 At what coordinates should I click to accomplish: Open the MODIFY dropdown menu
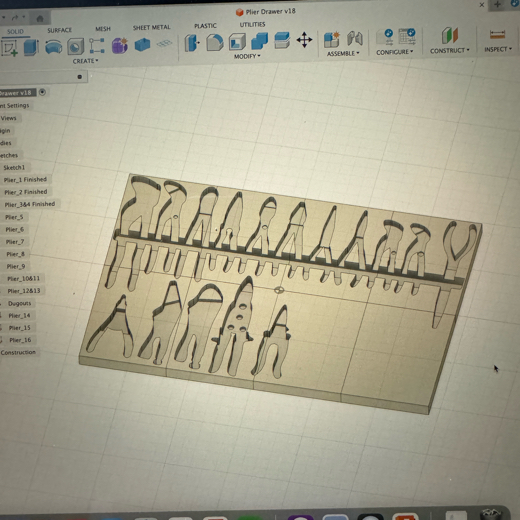pyautogui.click(x=247, y=56)
